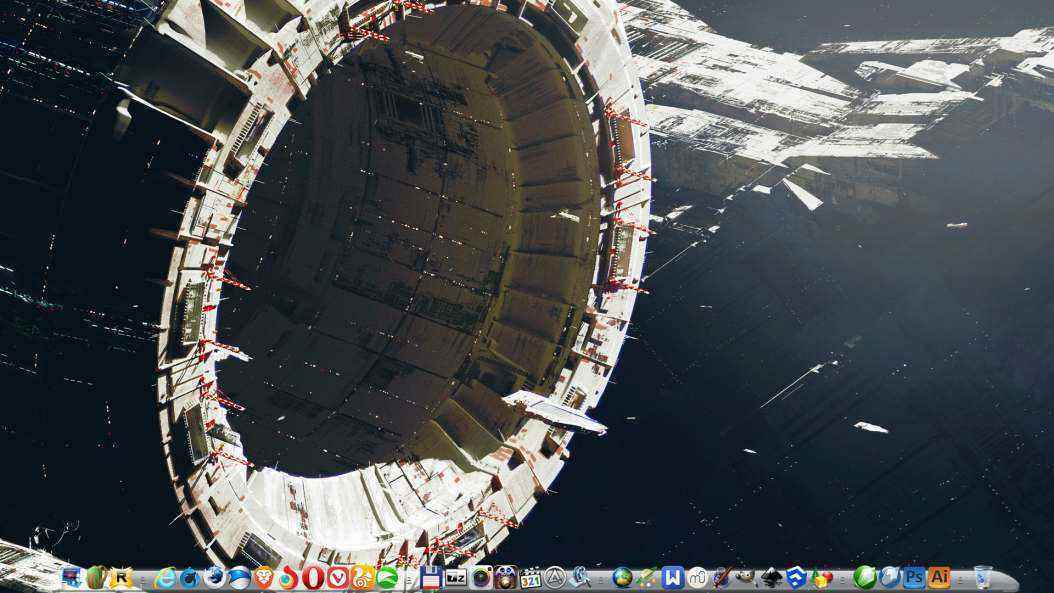Launch GIMP from the dock
This screenshot has width=1054, height=593.
click(746, 578)
